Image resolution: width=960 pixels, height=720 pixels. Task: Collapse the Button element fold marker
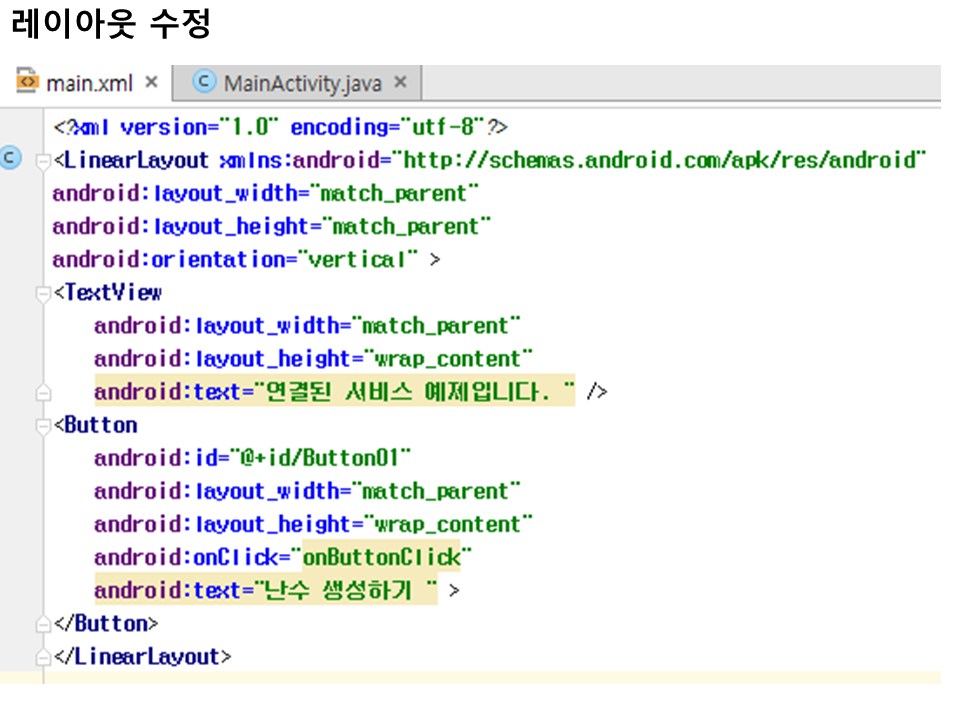pyautogui.click(x=43, y=426)
